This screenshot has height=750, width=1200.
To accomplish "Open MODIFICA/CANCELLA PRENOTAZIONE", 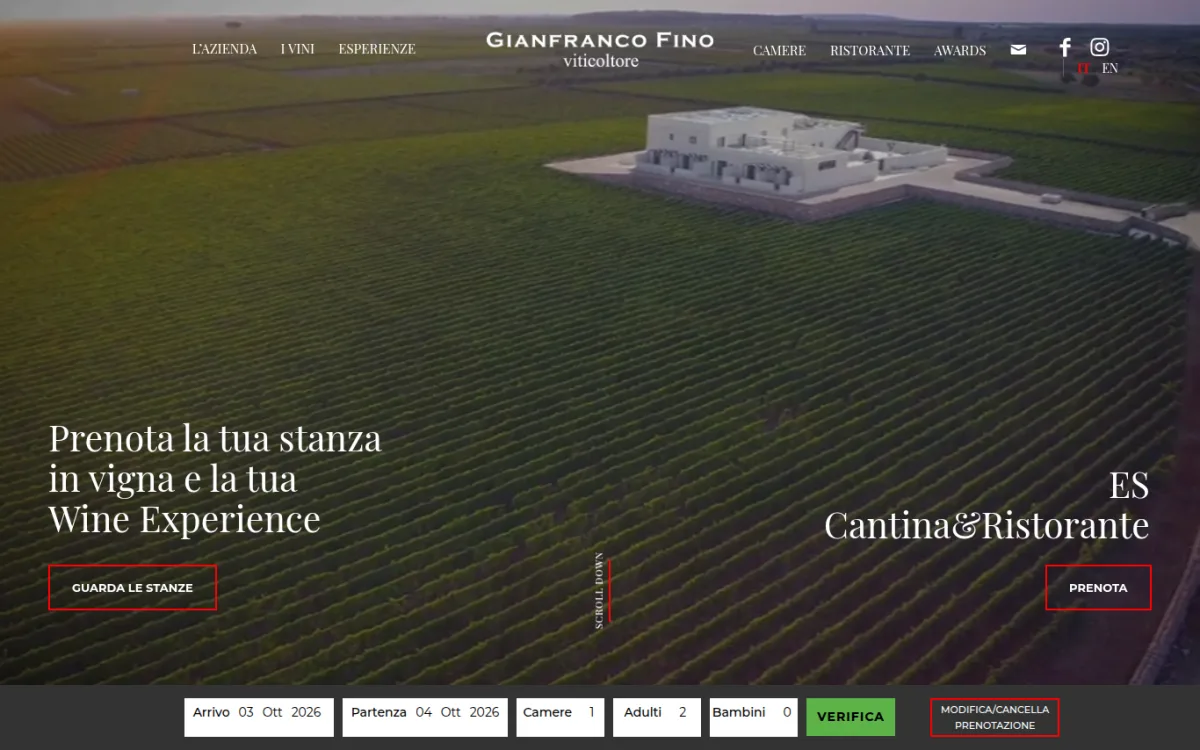I will 995,717.
